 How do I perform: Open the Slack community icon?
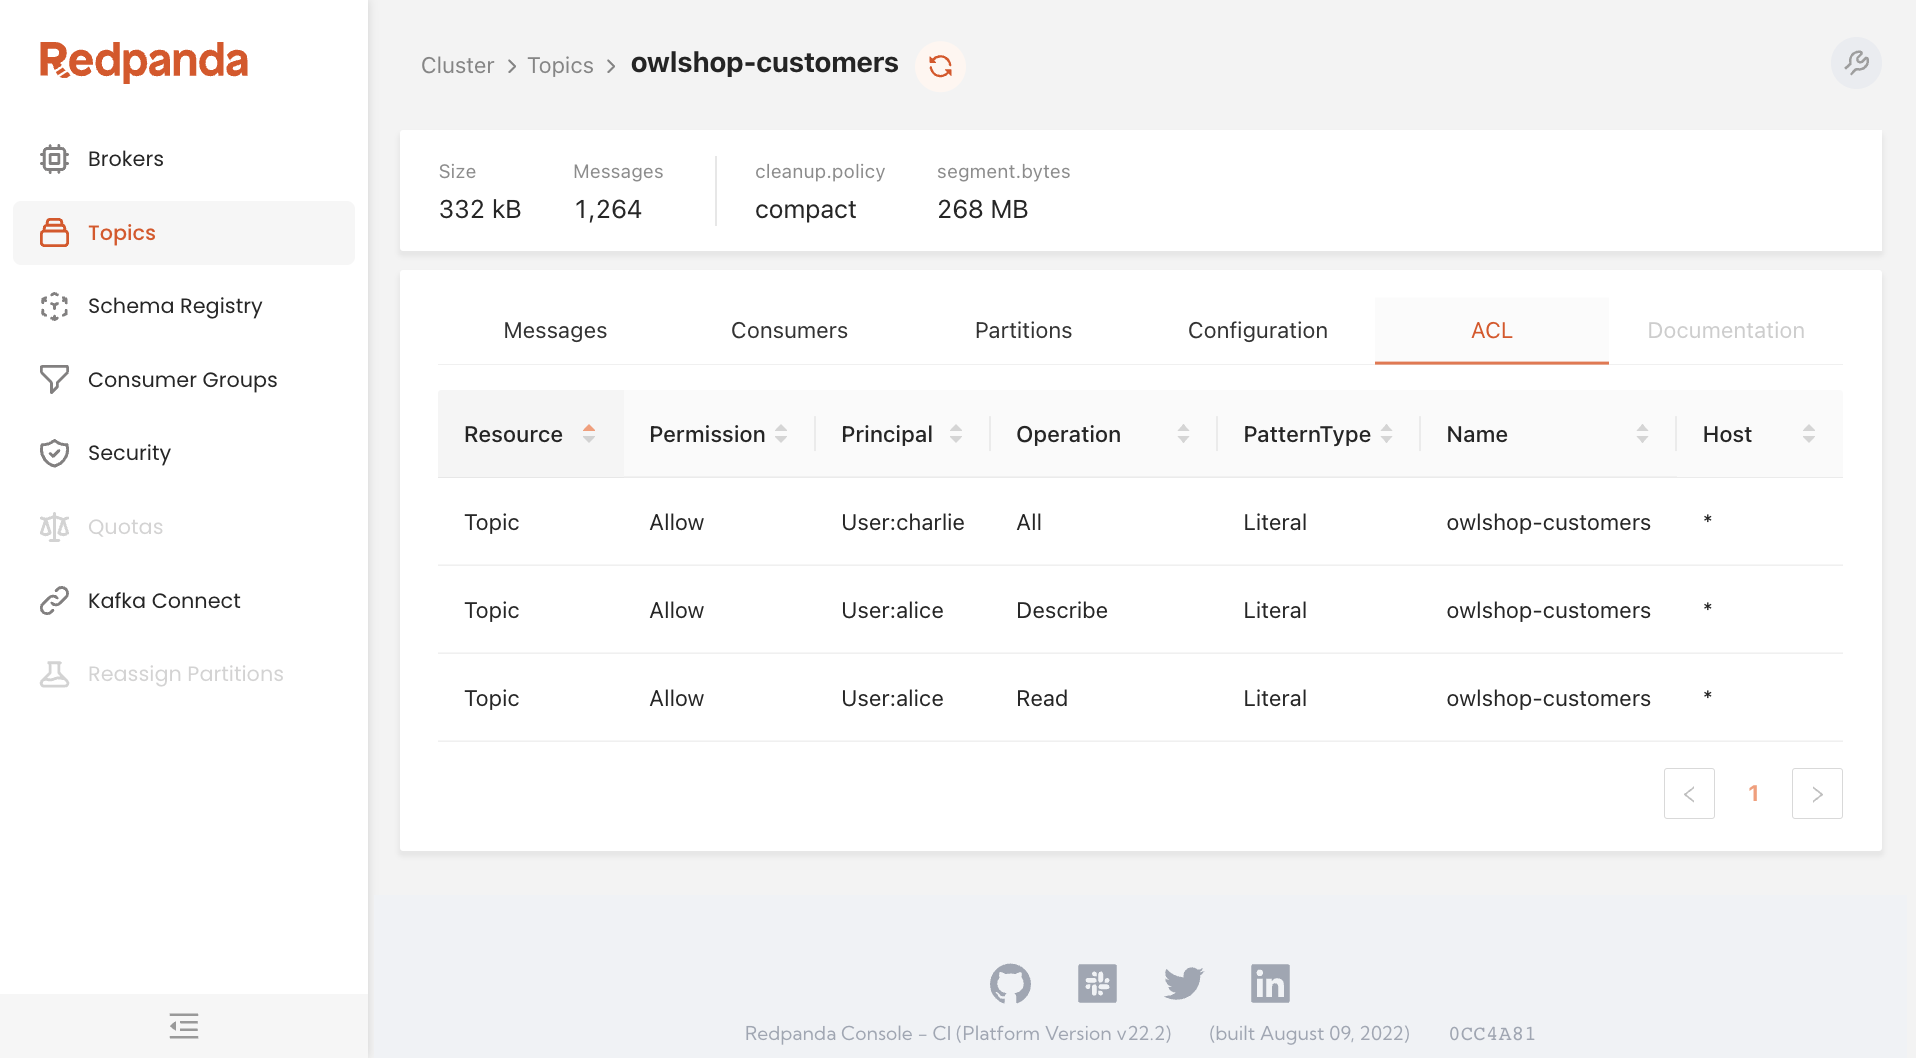tap(1097, 984)
